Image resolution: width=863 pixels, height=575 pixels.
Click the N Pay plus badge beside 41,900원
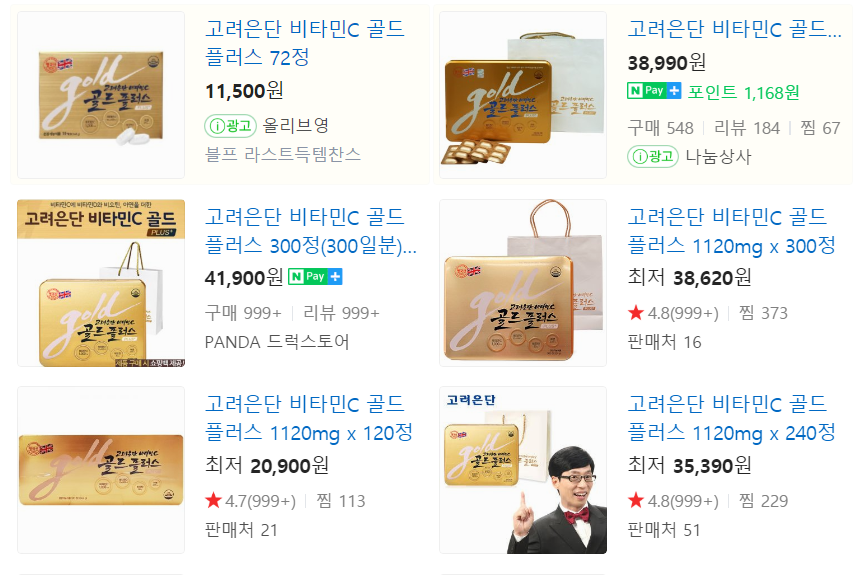(315, 276)
